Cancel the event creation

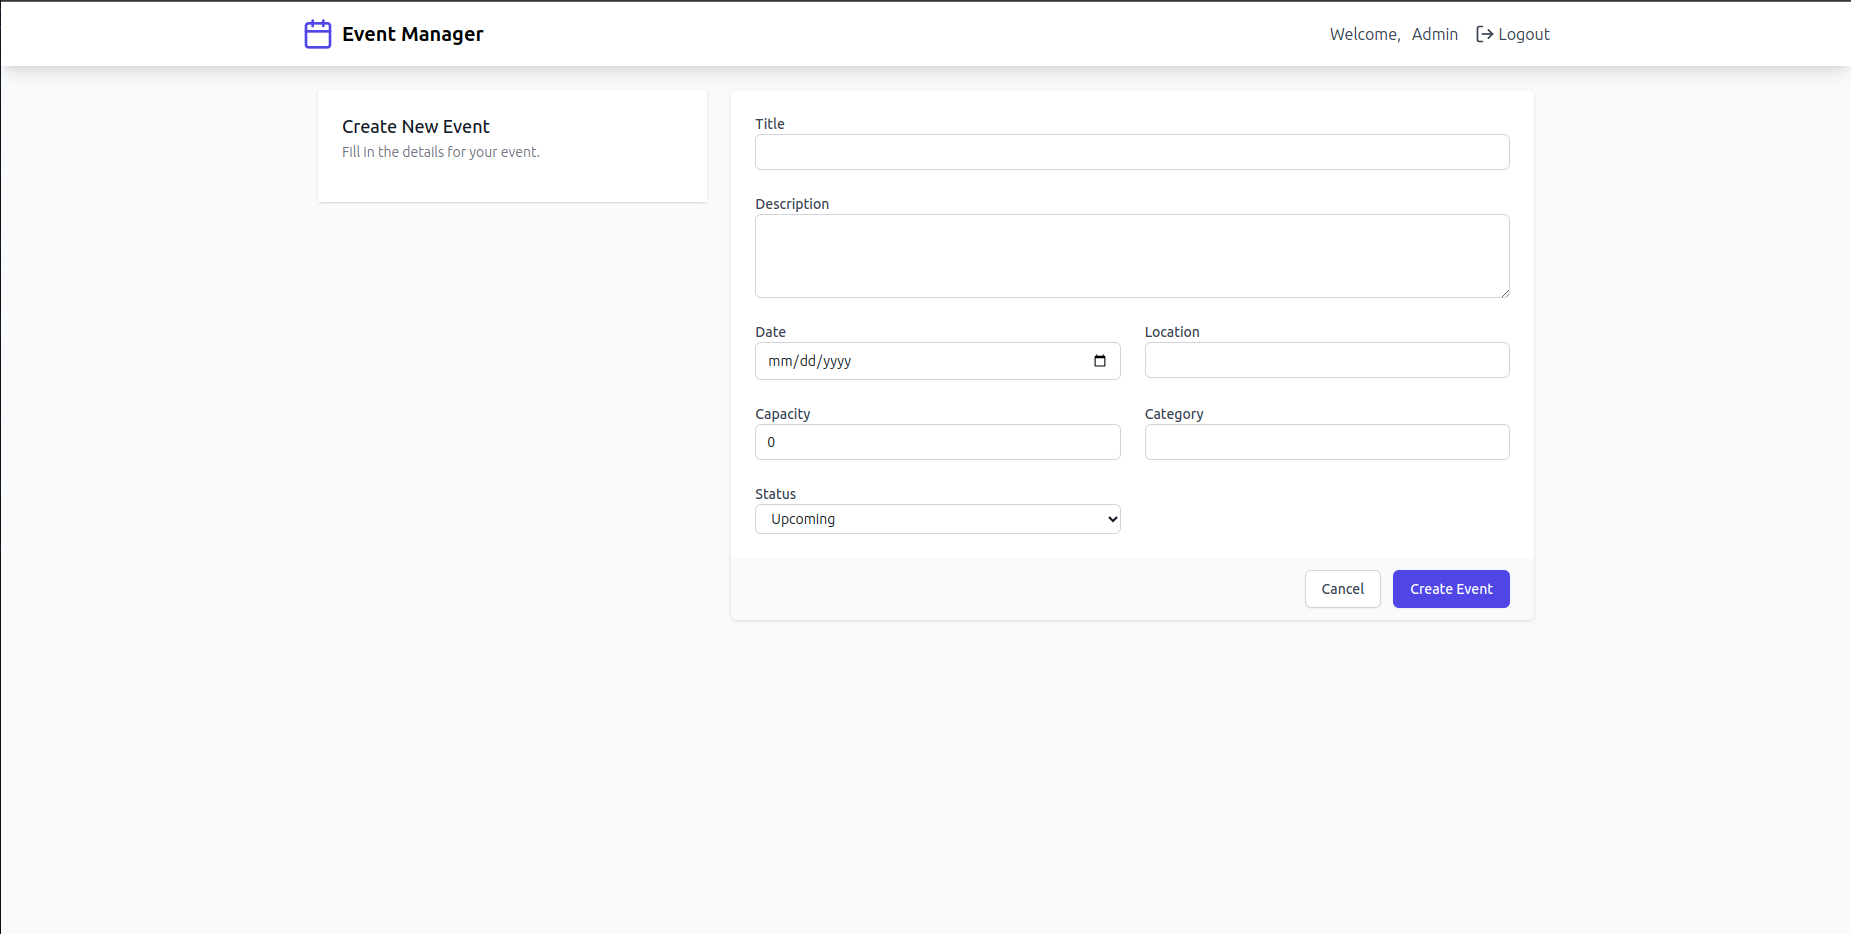tap(1342, 589)
